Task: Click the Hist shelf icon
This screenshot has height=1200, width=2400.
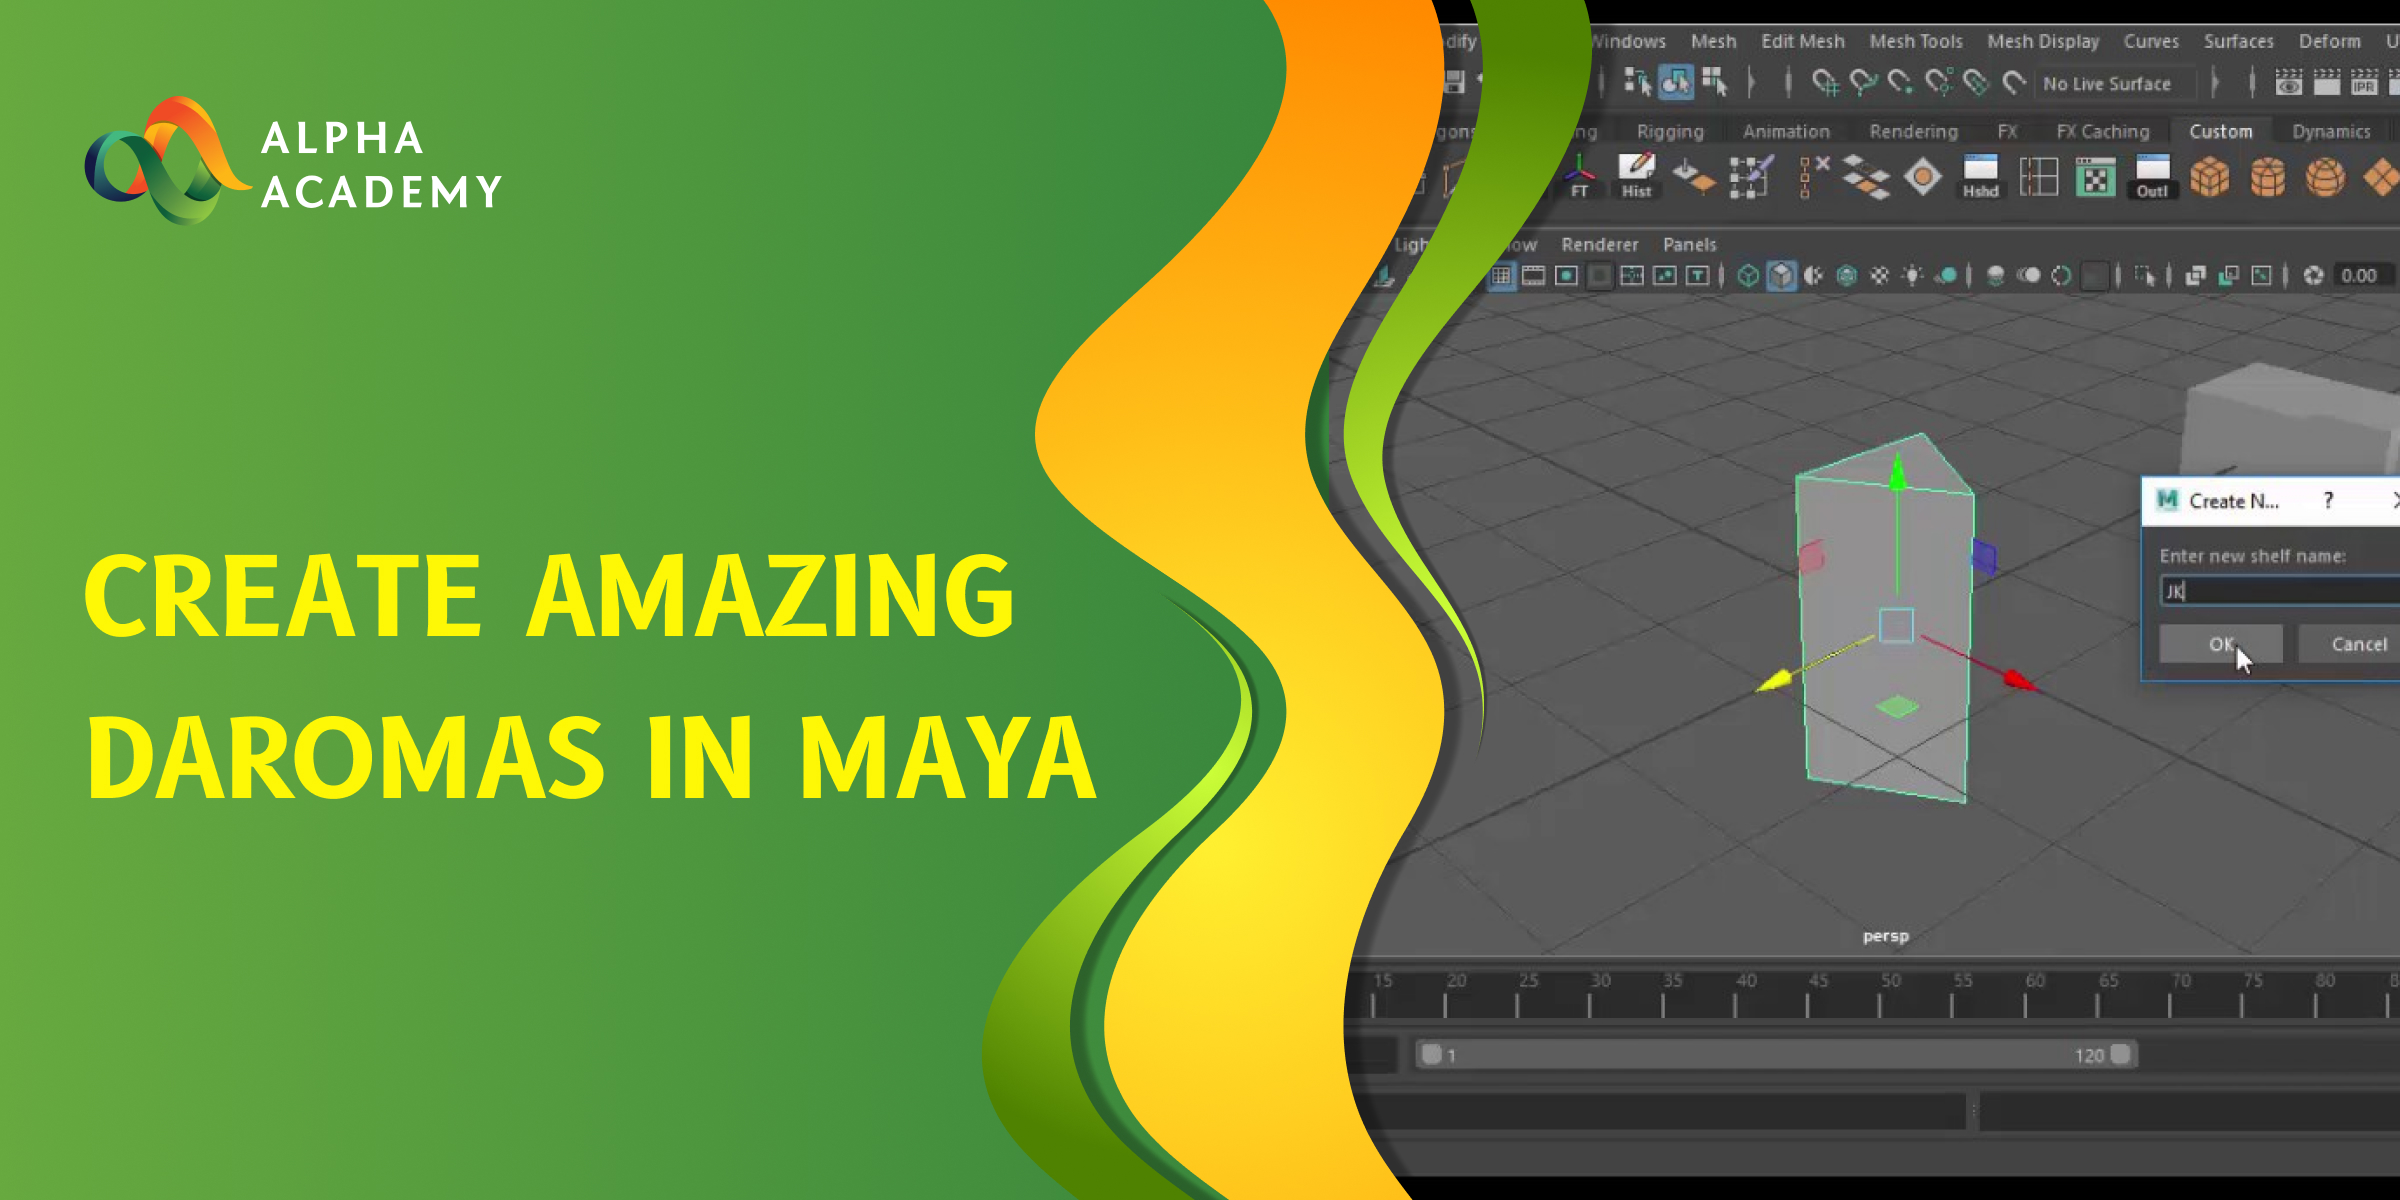Action: pos(1636,176)
